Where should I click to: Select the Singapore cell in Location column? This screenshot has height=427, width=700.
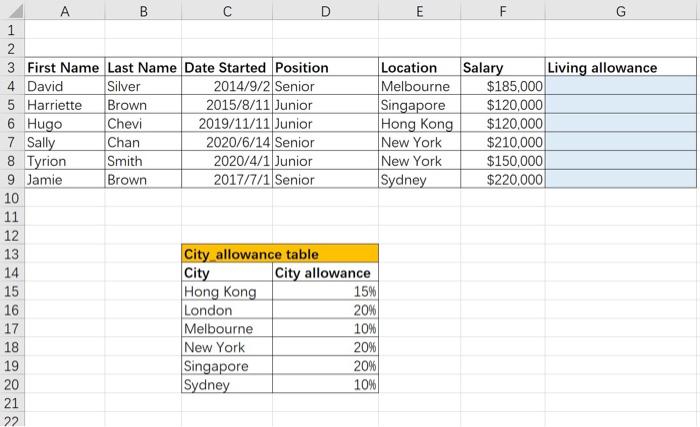click(420, 105)
